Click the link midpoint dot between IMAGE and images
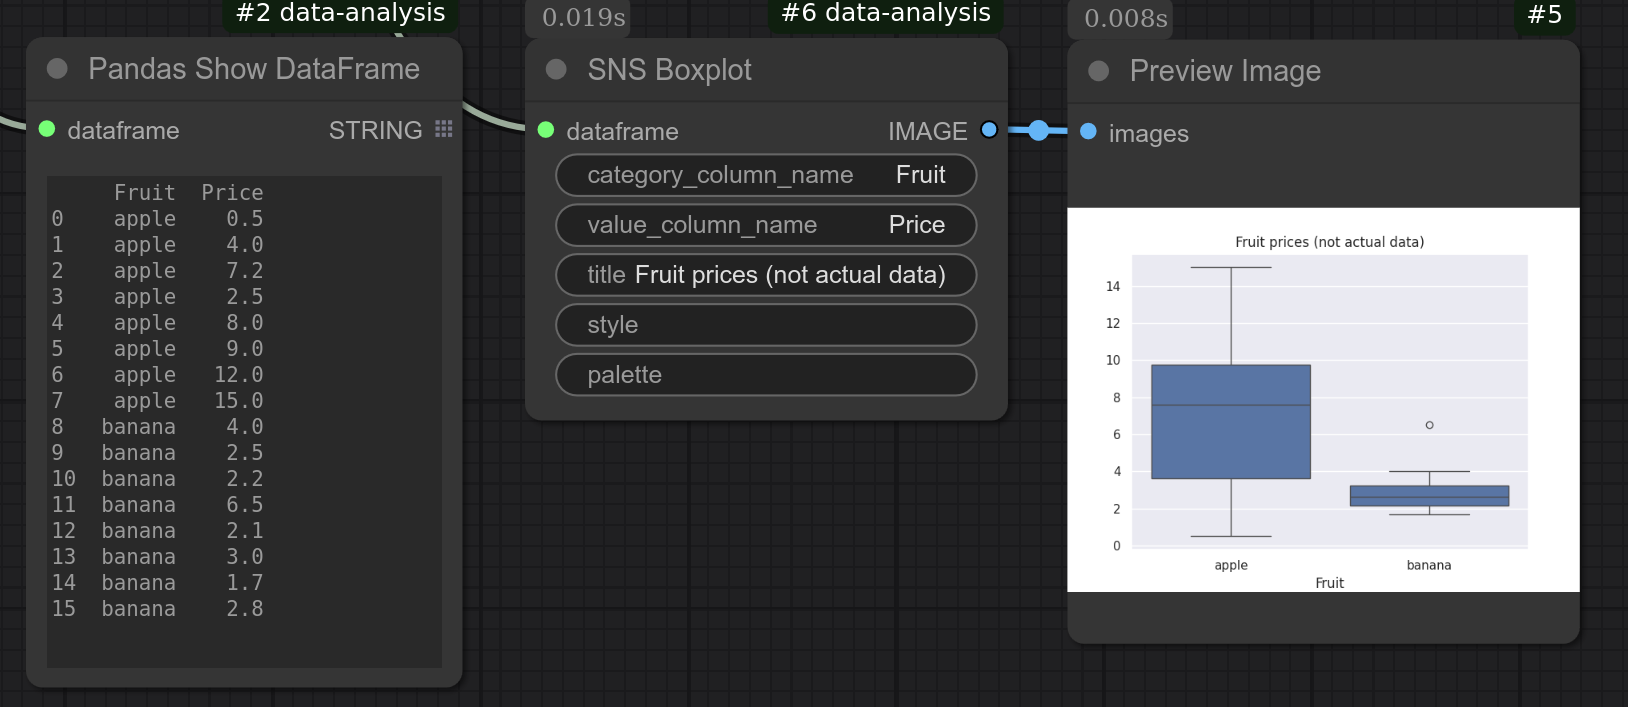 tap(1039, 130)
